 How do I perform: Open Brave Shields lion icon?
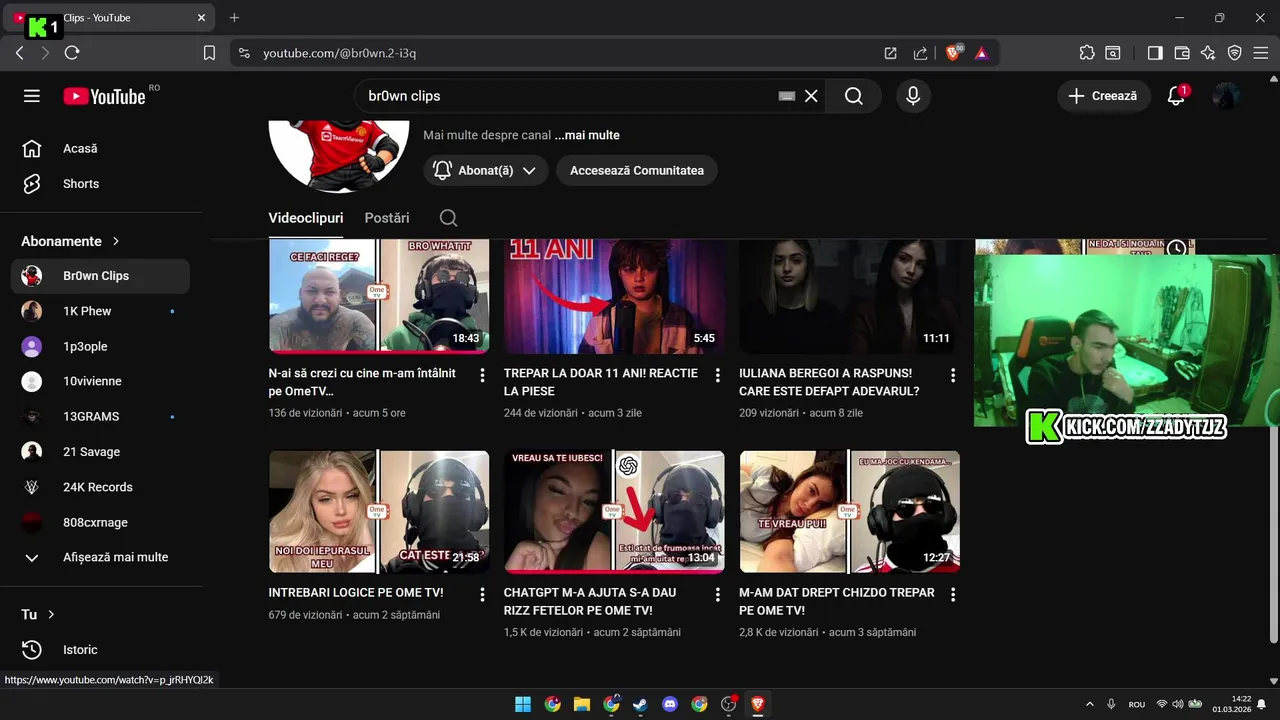953,53
